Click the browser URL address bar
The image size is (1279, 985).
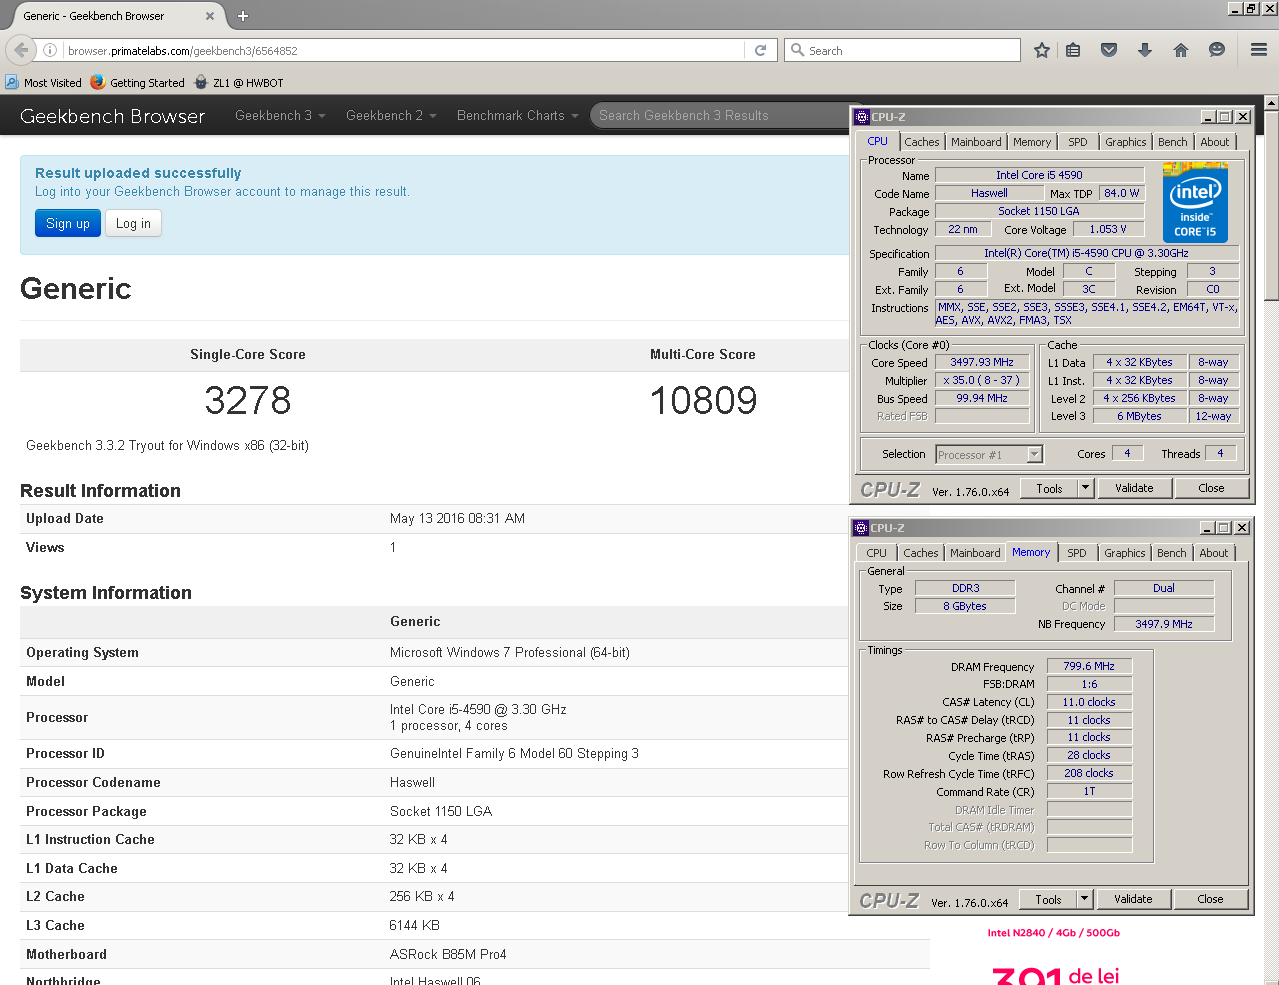point(405,50)
